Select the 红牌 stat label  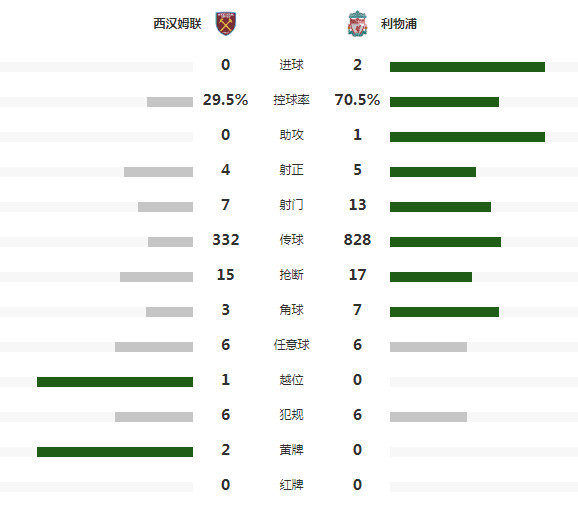click(291, 485)
